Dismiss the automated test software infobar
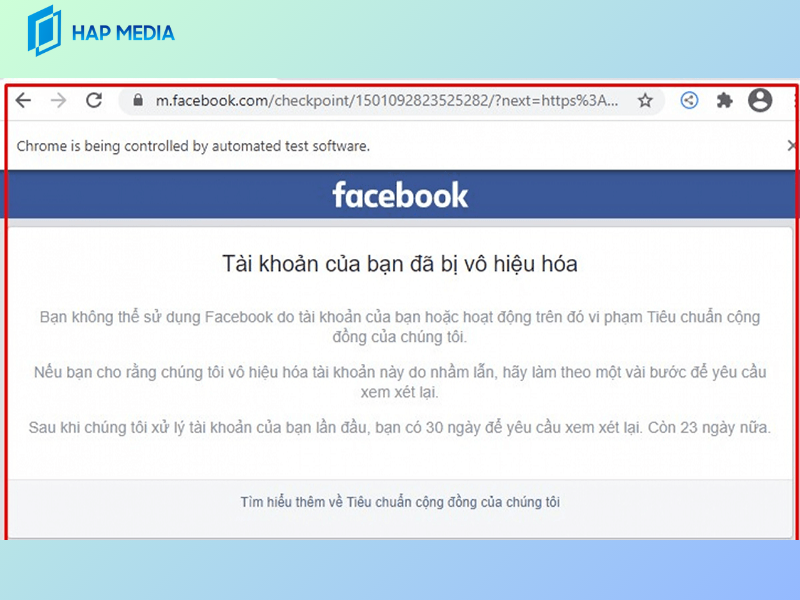Screen dimensions: 800x600 coord(792,146)
